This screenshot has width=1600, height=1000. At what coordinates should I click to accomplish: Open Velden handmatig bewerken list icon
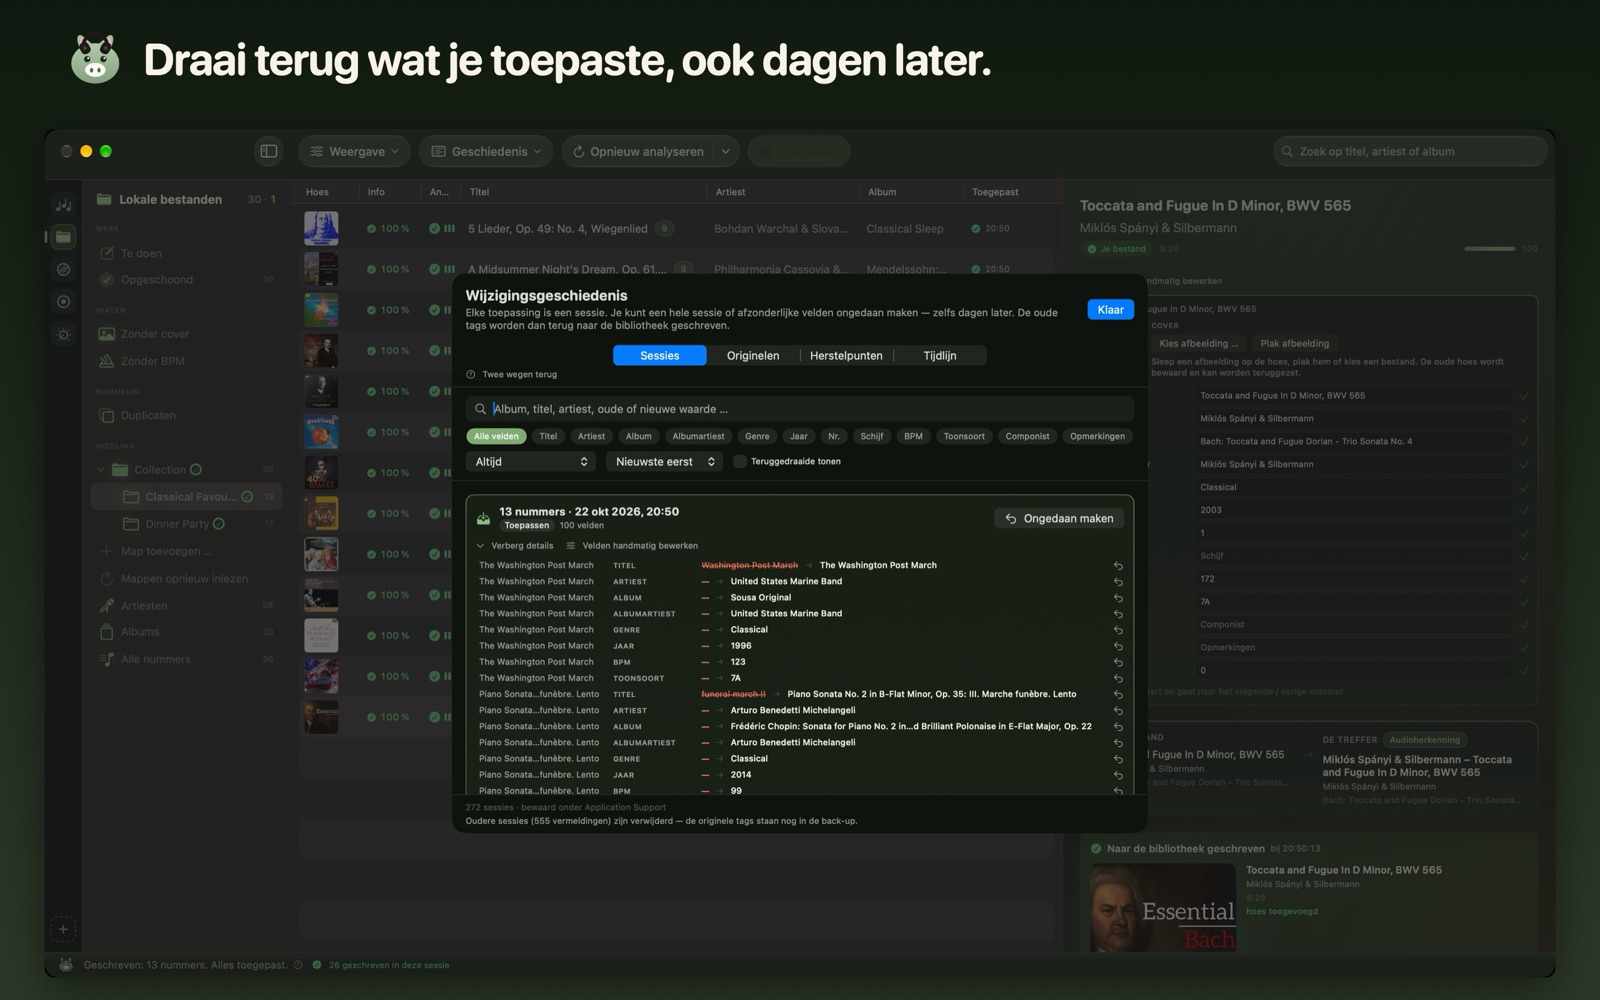(x=571, y=546)
